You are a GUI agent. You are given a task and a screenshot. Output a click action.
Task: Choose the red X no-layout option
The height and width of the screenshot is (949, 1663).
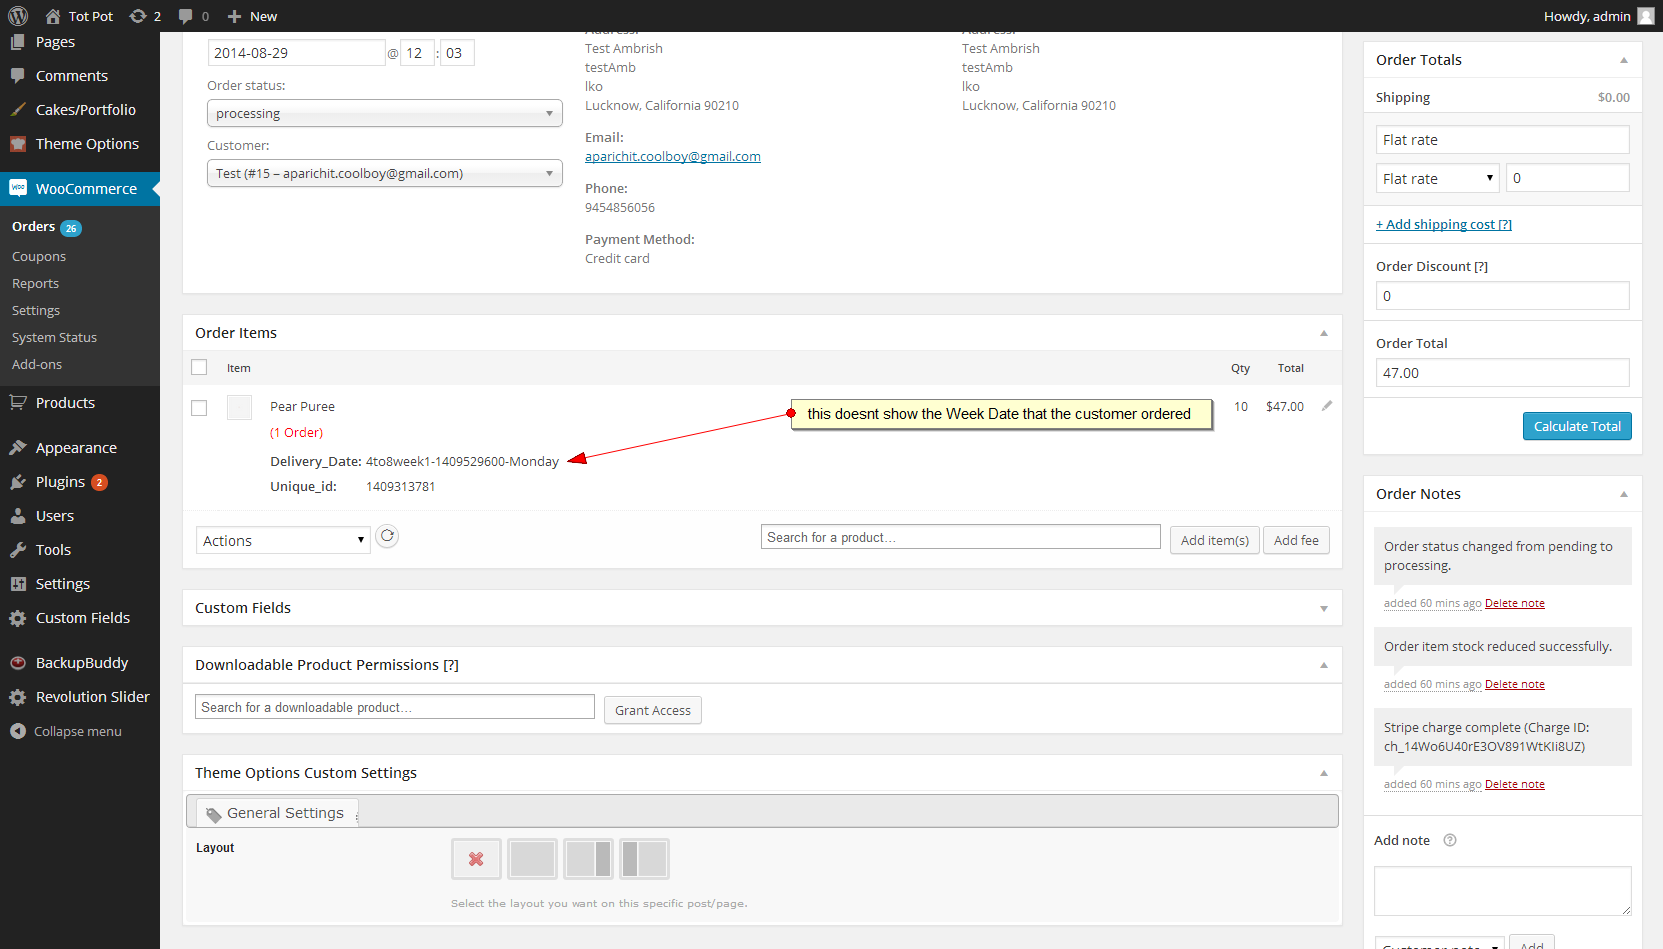pyautogui.click(x=476, y=859)
